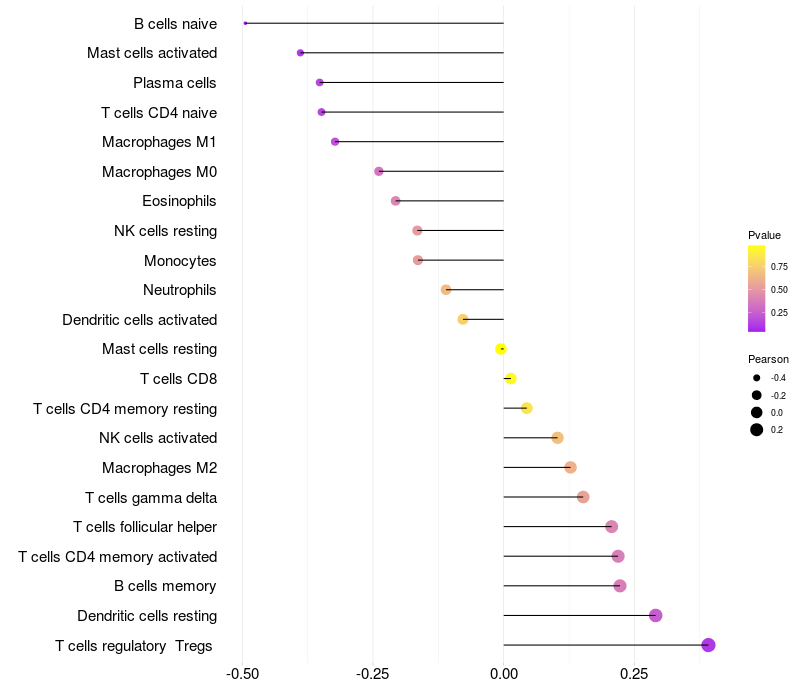Click the -0.50 x-axis tick label
The width and height of the screenshot is (800, 700).
pyautogui.click(x=242, y=674)
